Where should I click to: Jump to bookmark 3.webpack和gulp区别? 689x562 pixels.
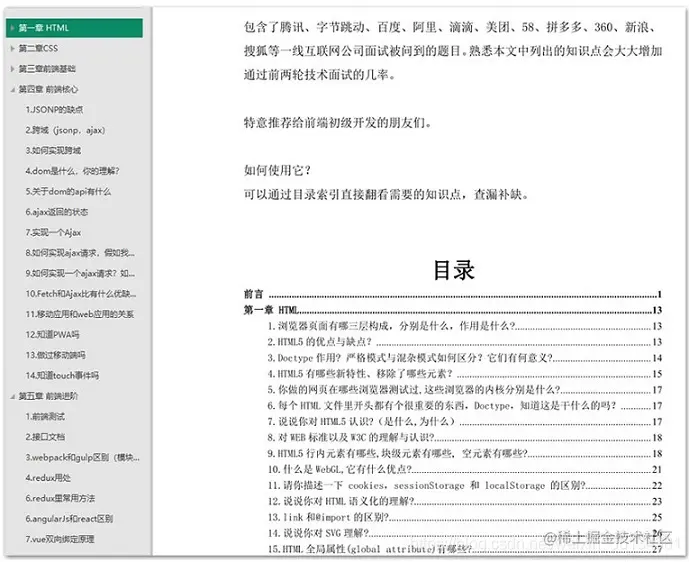click(82, 457)
